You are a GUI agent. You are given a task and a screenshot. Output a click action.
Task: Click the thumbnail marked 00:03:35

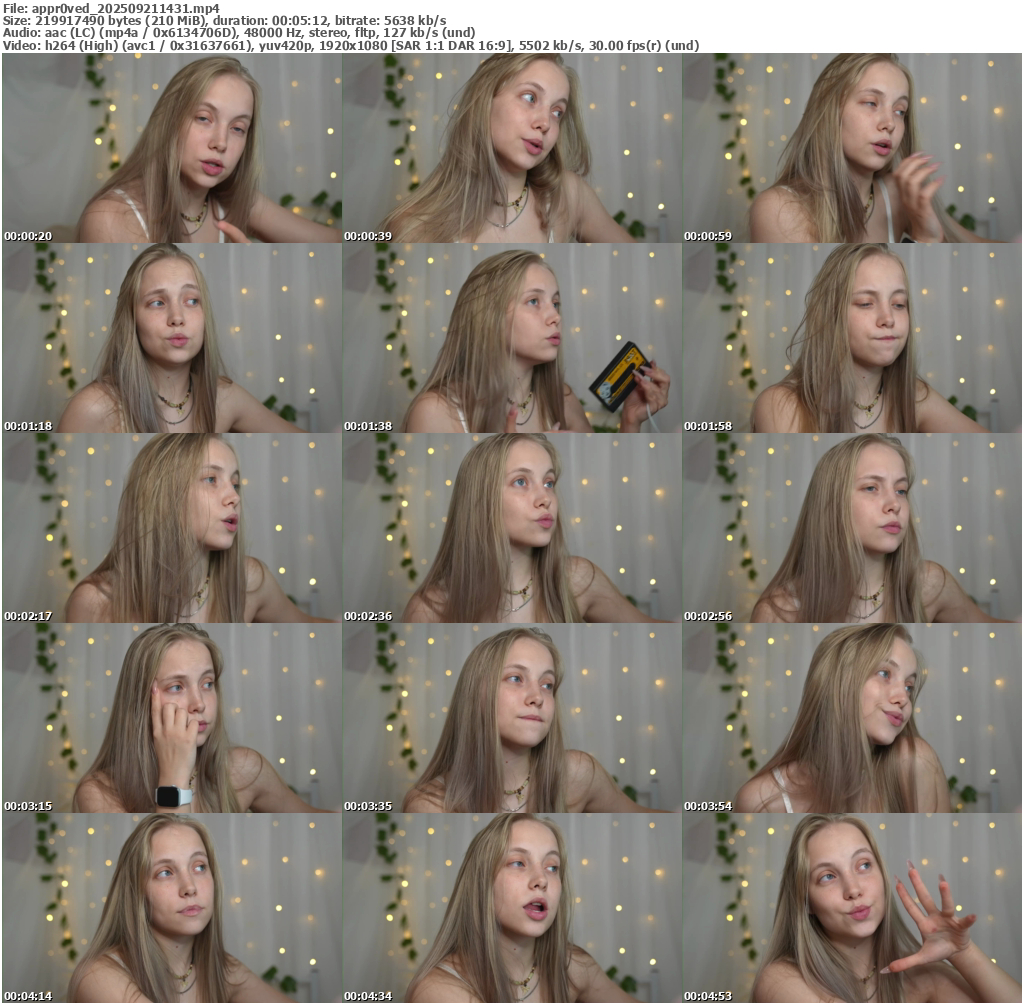(511, 718)
